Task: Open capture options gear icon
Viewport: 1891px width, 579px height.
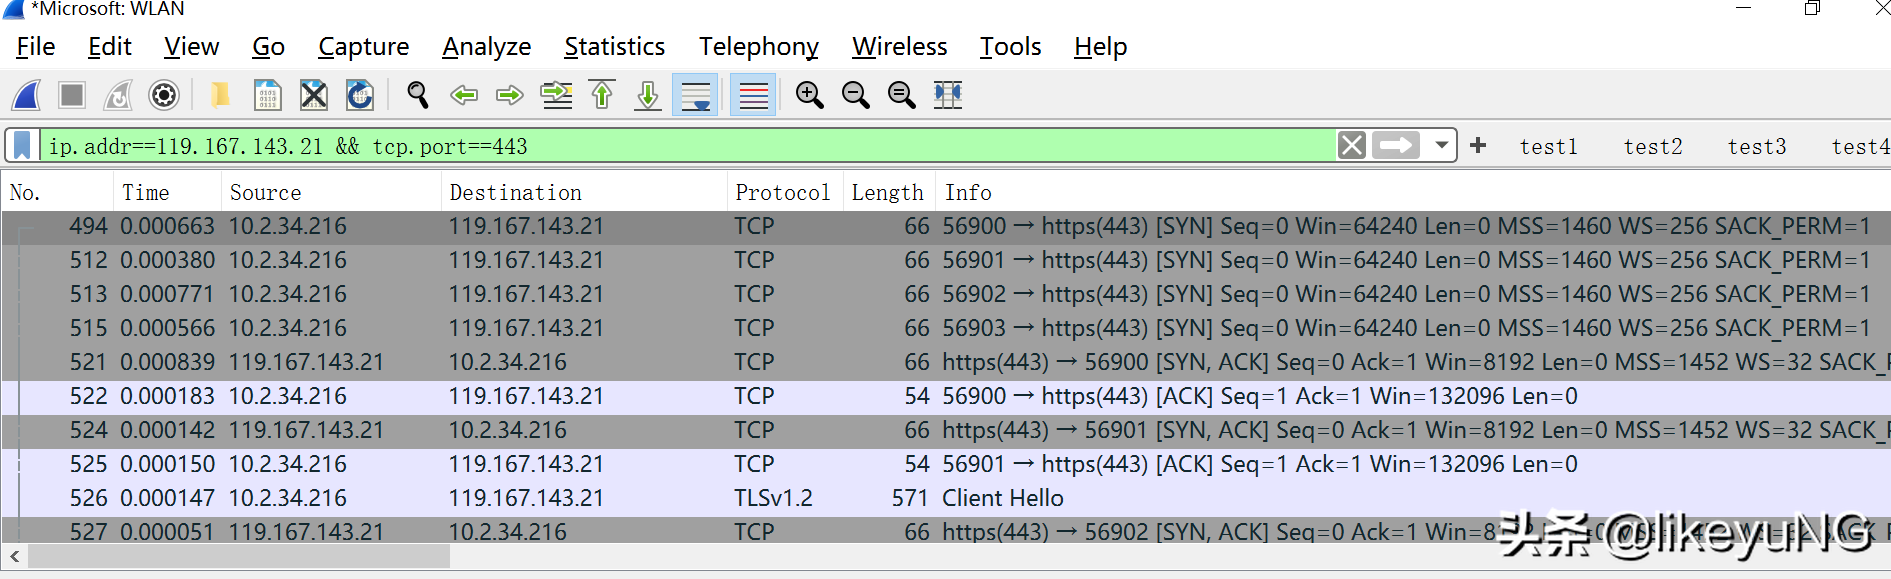Action: (164, 95)
